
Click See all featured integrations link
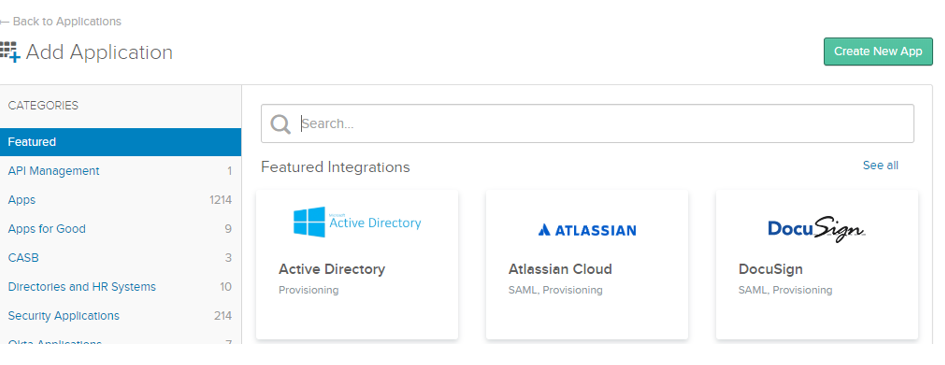(881, 165)
